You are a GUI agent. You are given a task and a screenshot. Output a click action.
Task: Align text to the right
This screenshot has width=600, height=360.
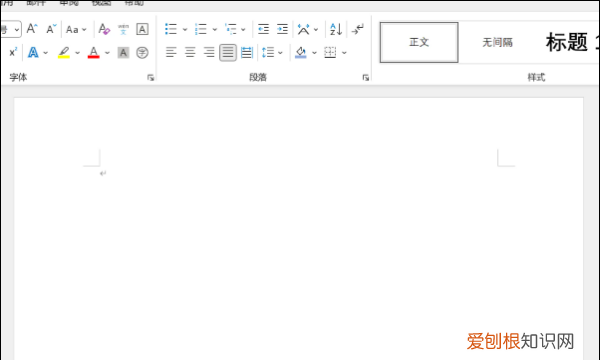(209, 52)
